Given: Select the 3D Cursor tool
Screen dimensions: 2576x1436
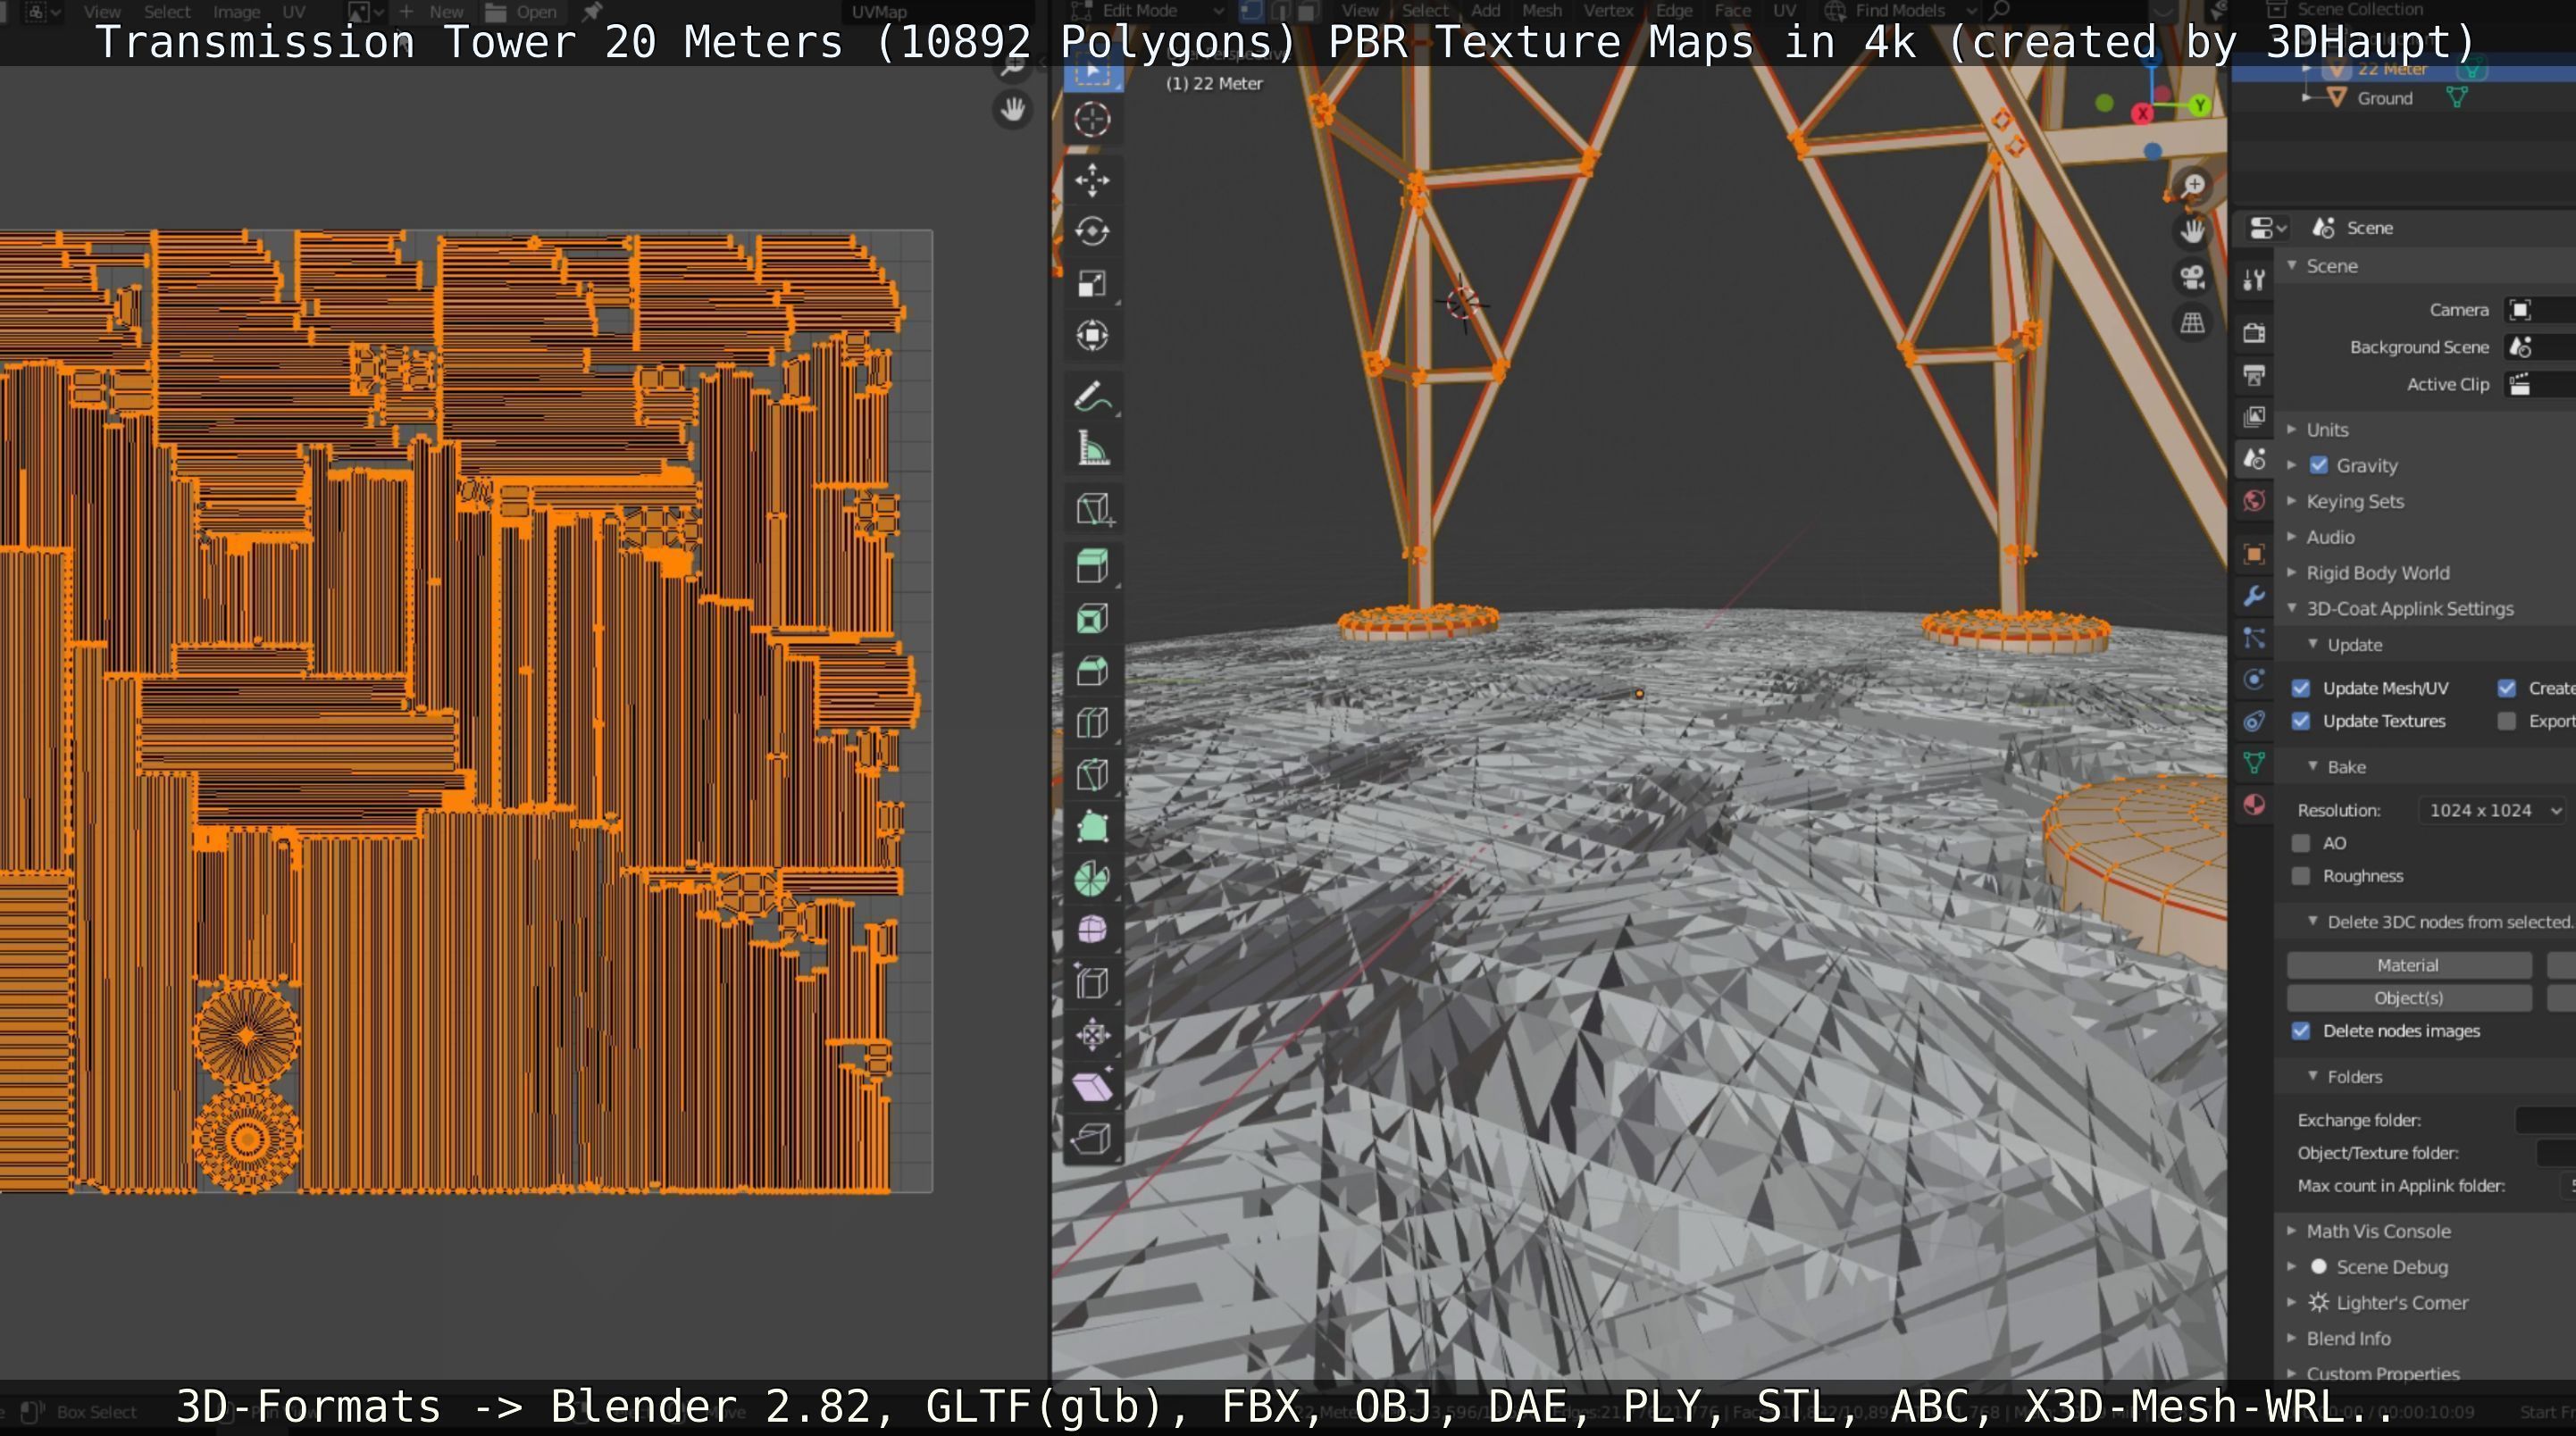Looking at the screenshot, I should pos(1092,120).
